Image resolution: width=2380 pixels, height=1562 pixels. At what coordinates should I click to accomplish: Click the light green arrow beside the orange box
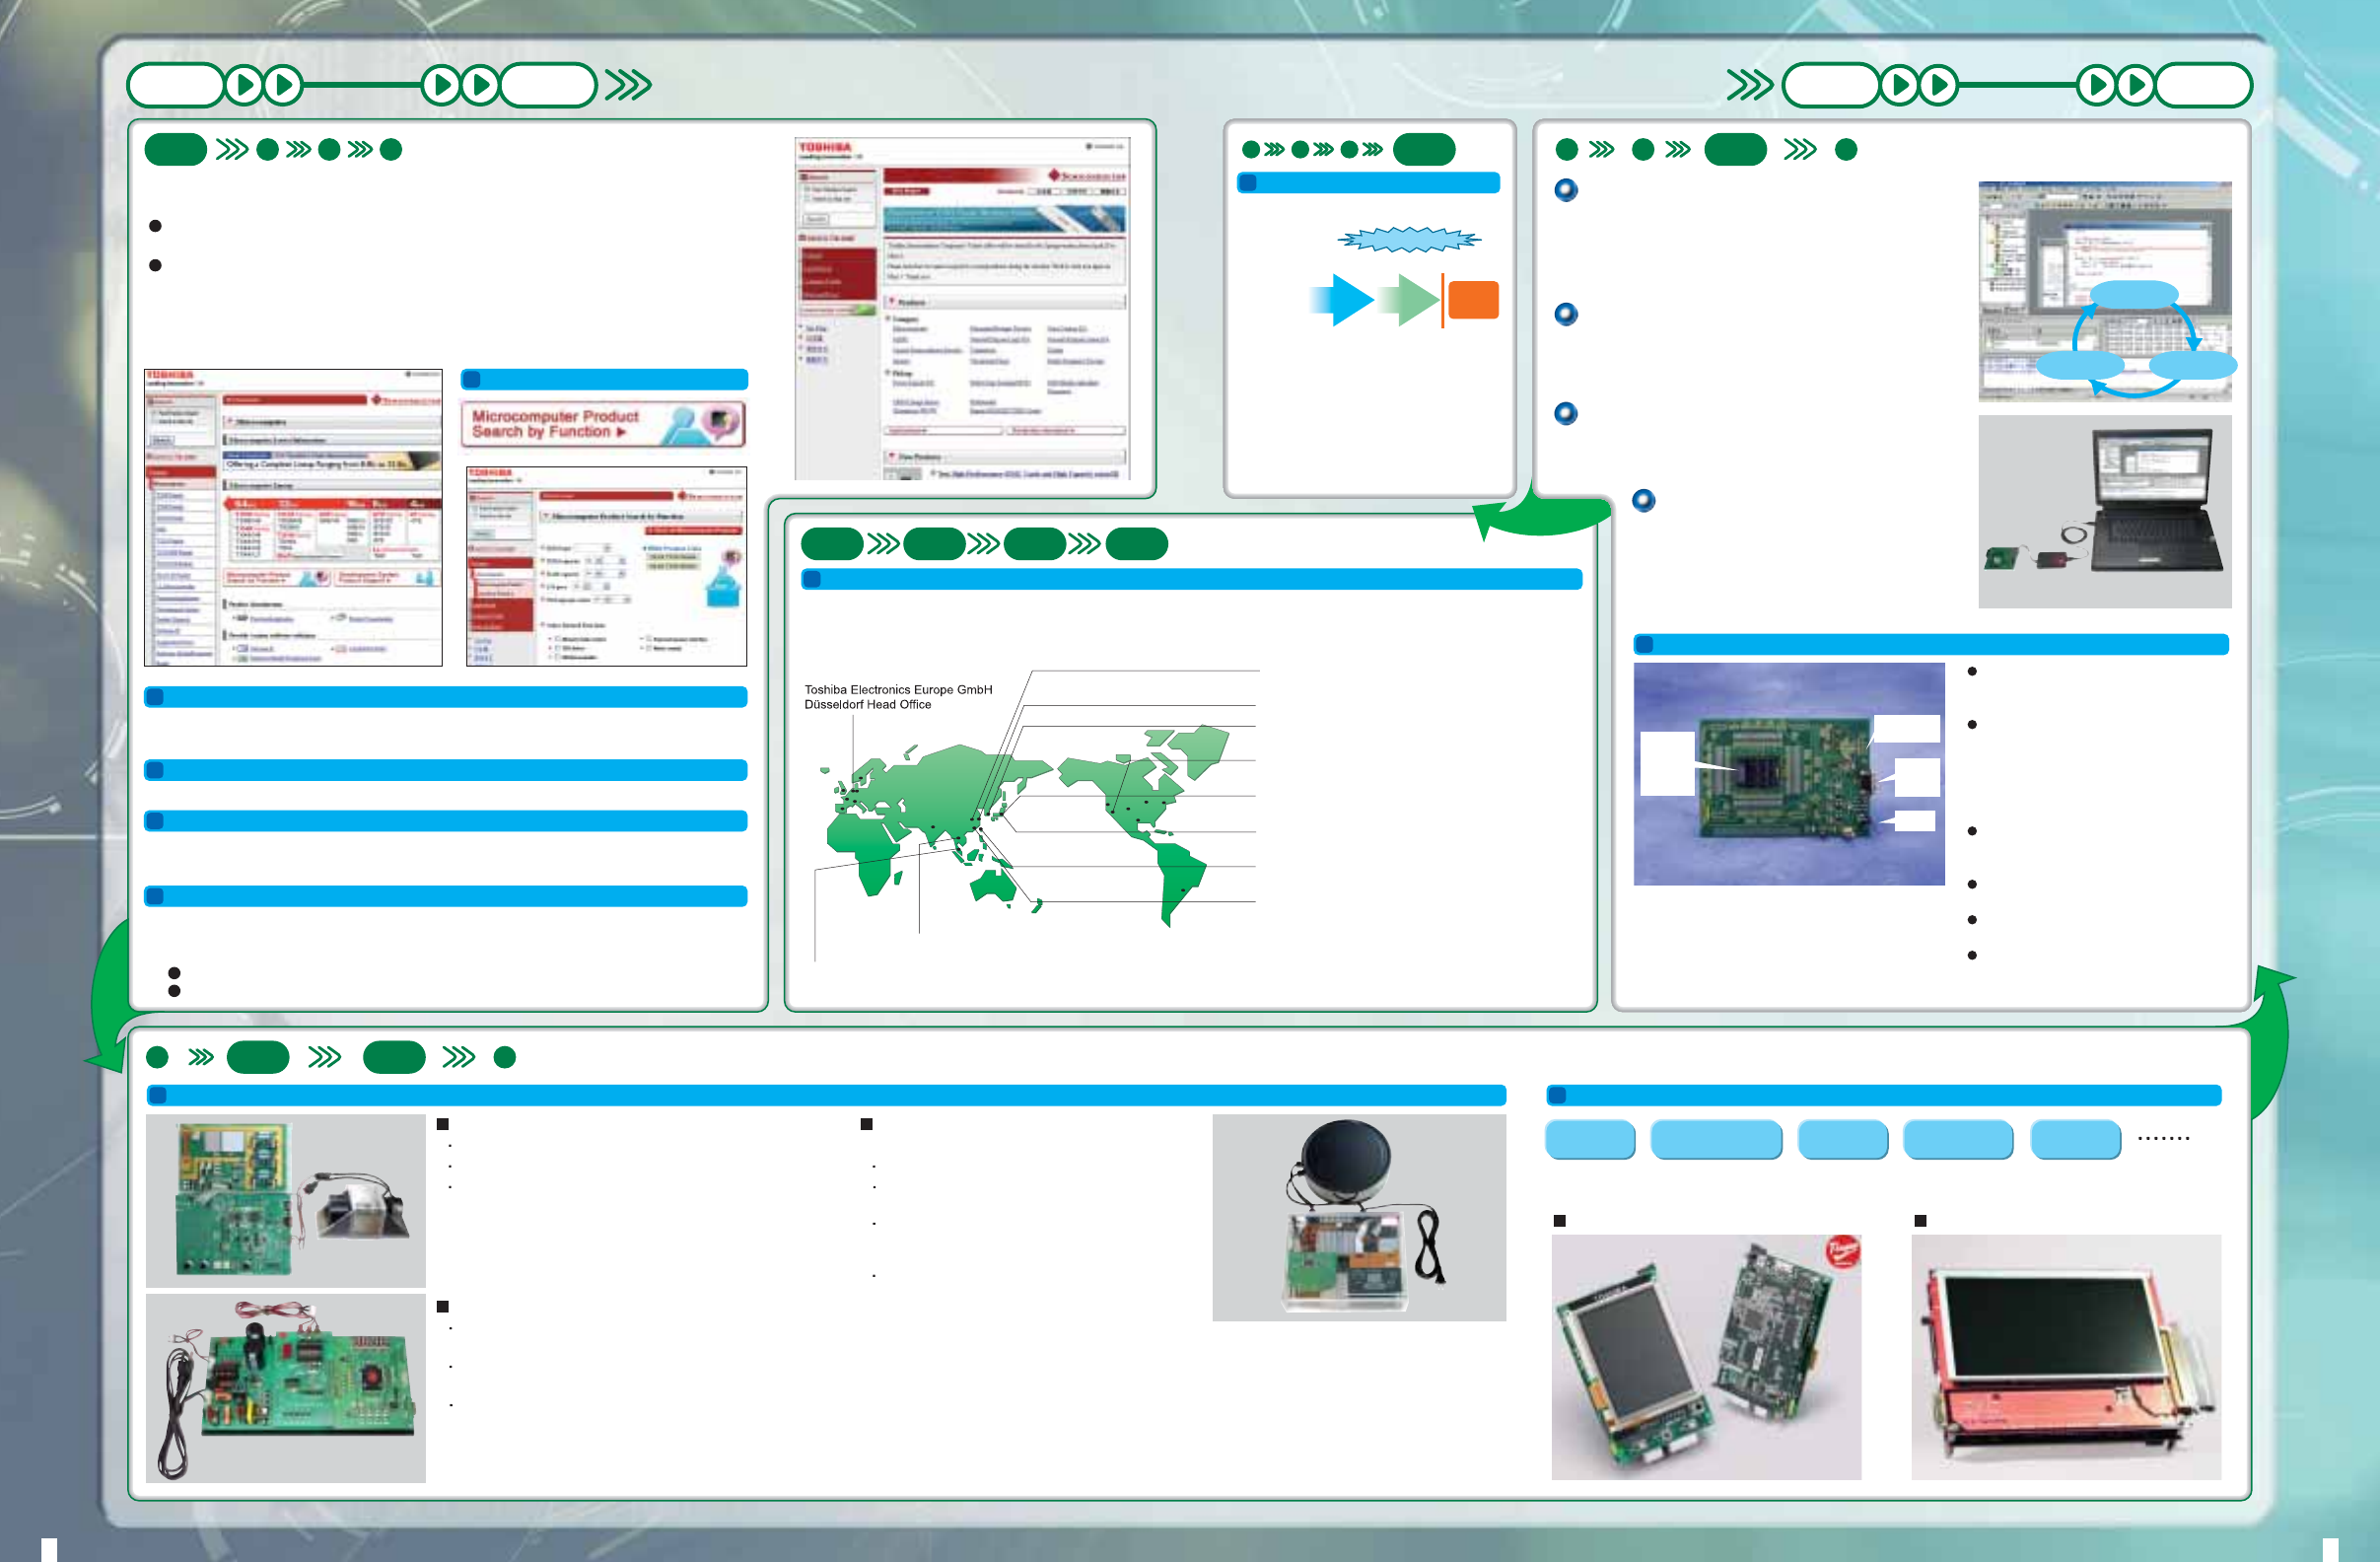(1409, 299)
